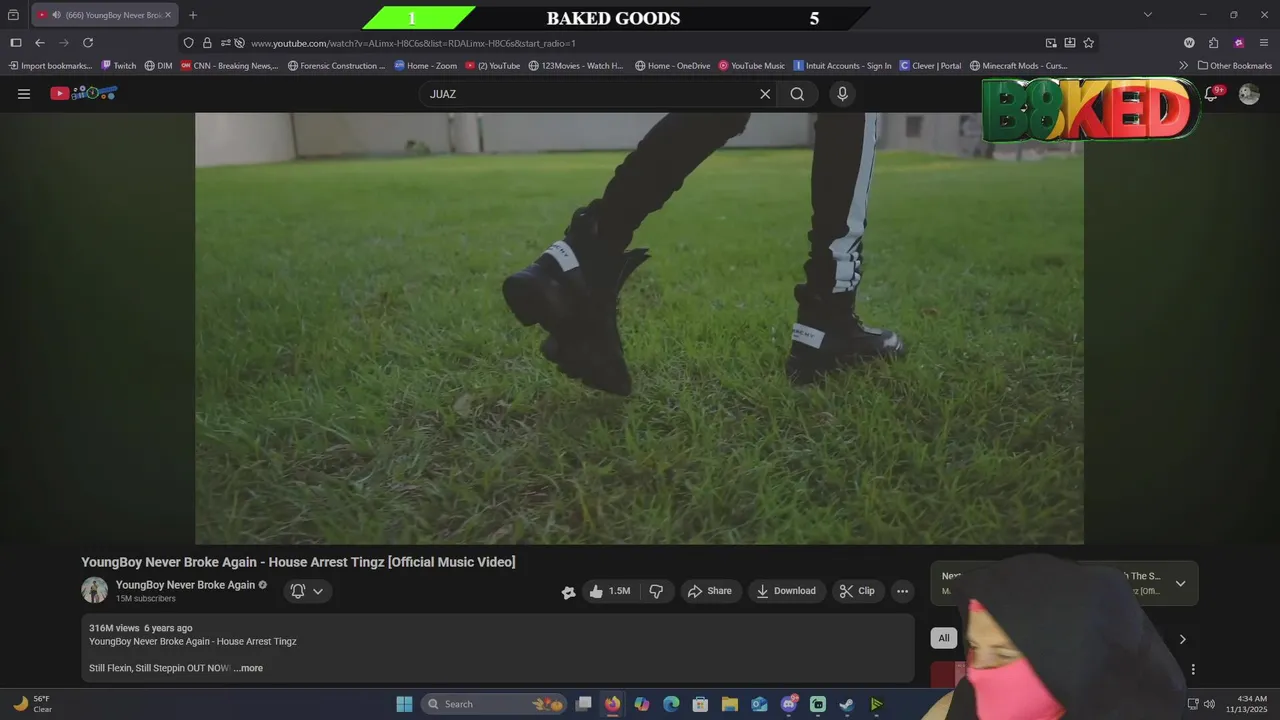This screenshot has height=720, width=1280.
Task: Open subscription notification bell dropdown
Action: click(307, 591)
